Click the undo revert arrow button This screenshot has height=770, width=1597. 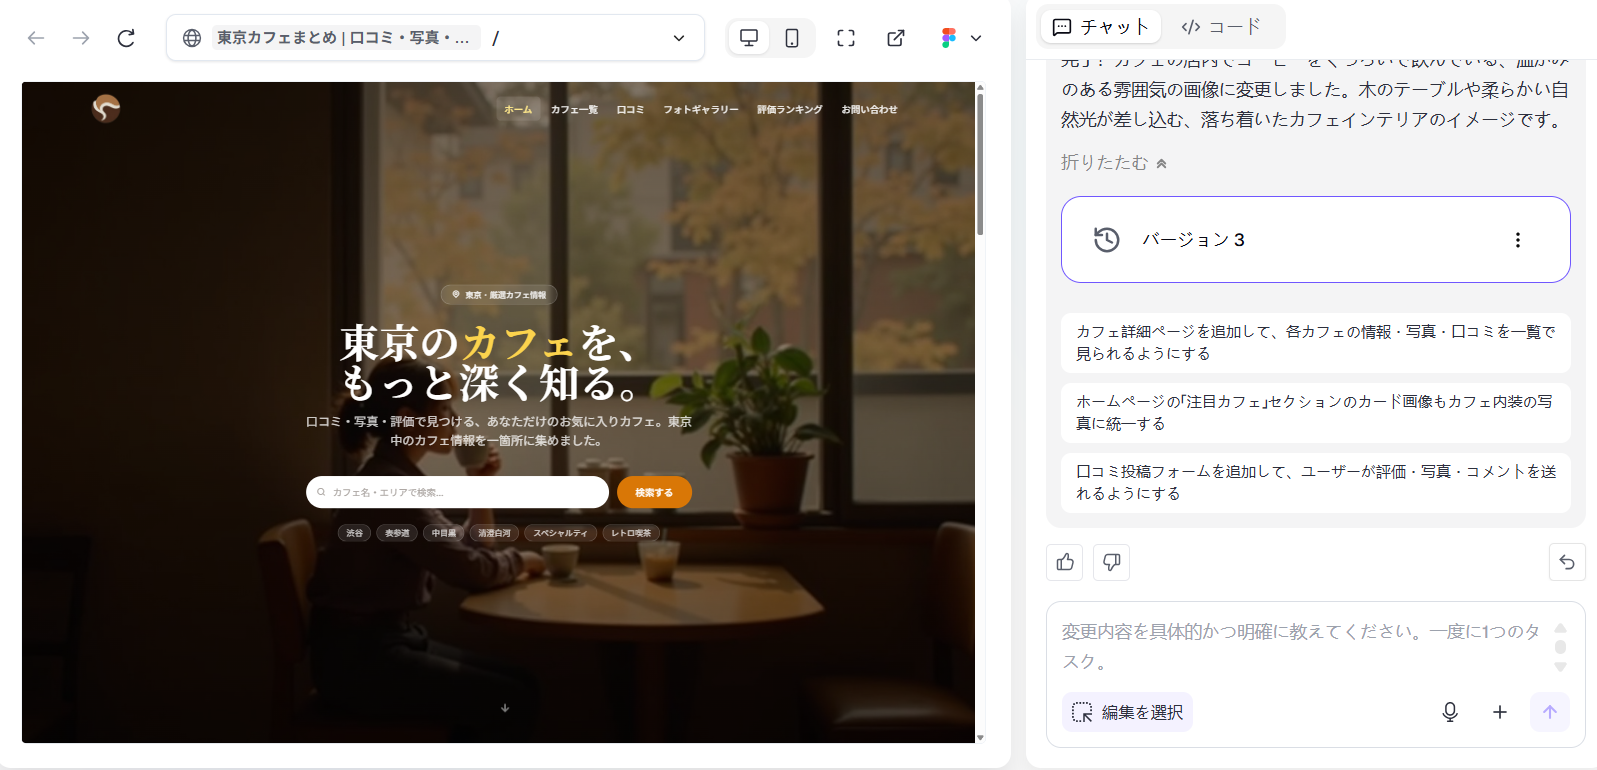pos(1567,562)
